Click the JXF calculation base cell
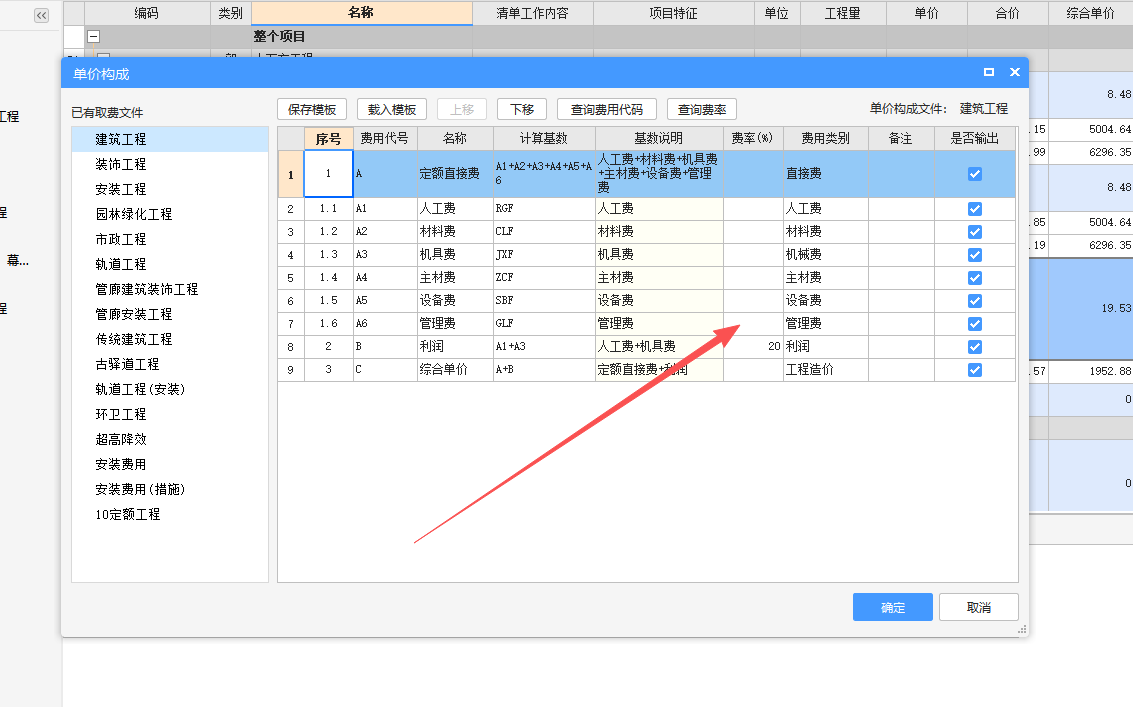The height and width of the screenshot is (707, 1133). click(x=544, y=255)
